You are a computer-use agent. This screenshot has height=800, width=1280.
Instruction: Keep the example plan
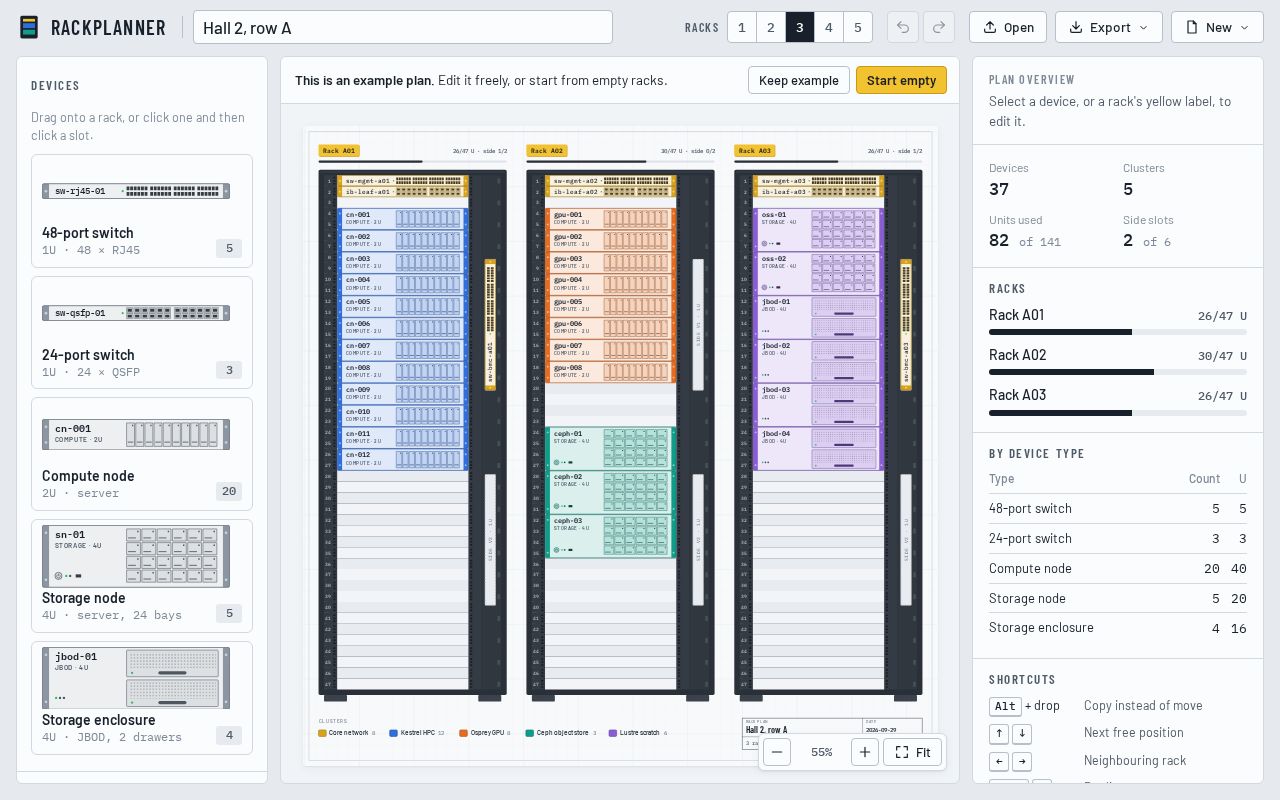point(799,80)
